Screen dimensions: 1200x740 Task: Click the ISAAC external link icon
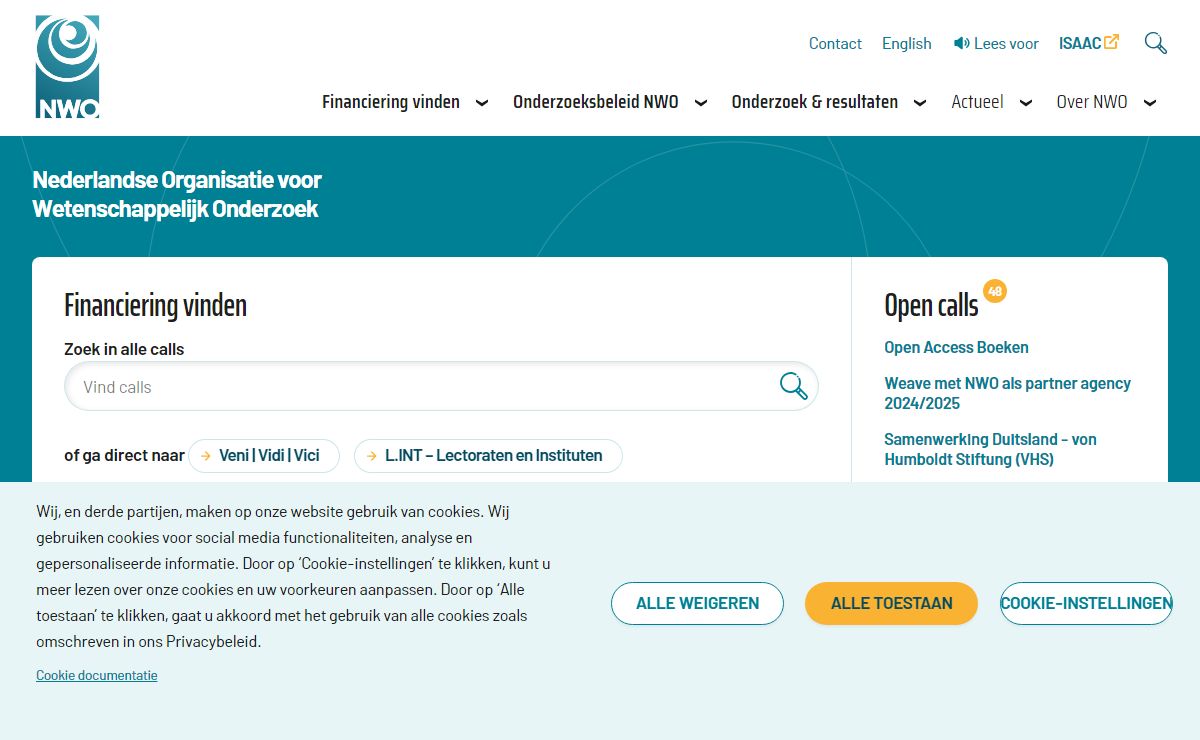pyautogui.click(x=1111, y=42)
